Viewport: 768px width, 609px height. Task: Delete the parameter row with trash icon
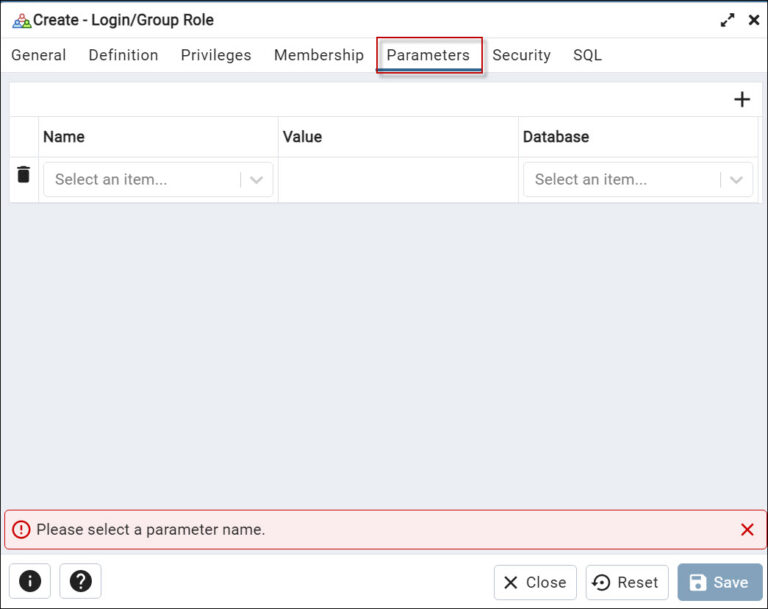point(23,174)
